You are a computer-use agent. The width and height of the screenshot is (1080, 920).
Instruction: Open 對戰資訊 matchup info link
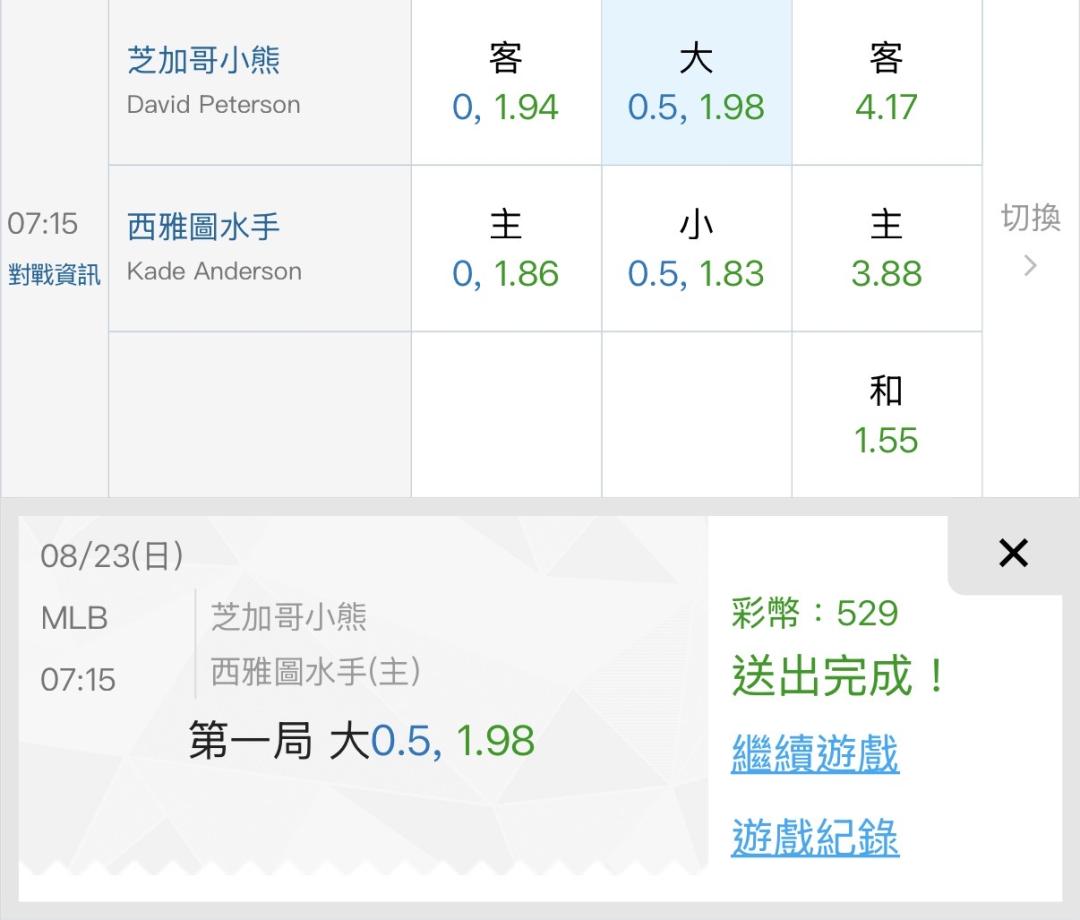[54, 275]
